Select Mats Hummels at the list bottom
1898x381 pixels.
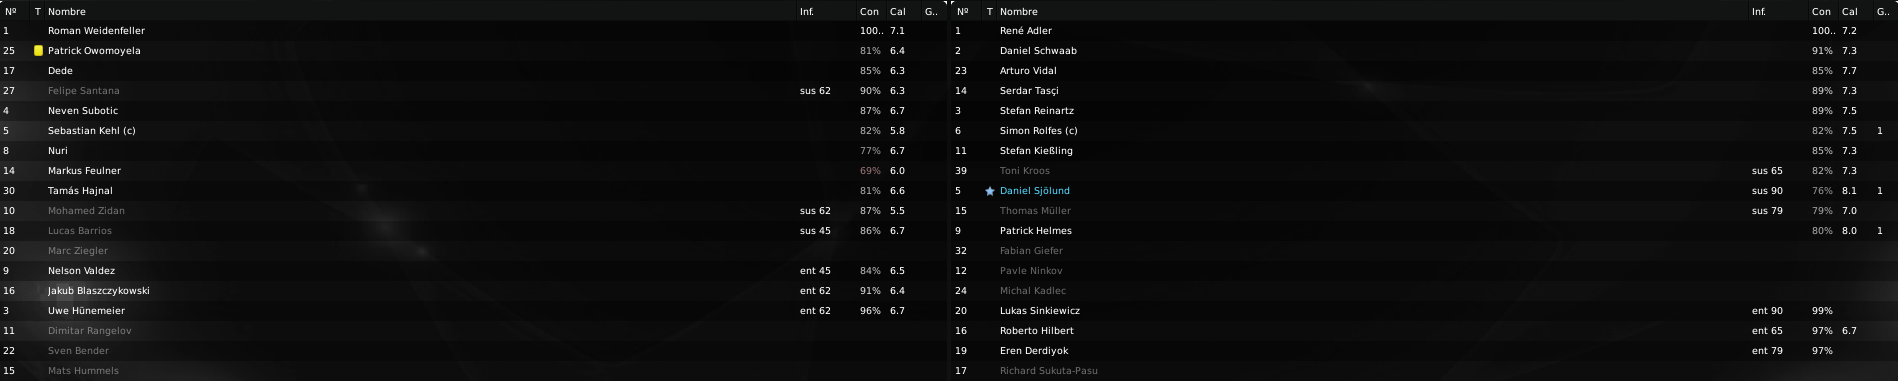click(83, 371)
